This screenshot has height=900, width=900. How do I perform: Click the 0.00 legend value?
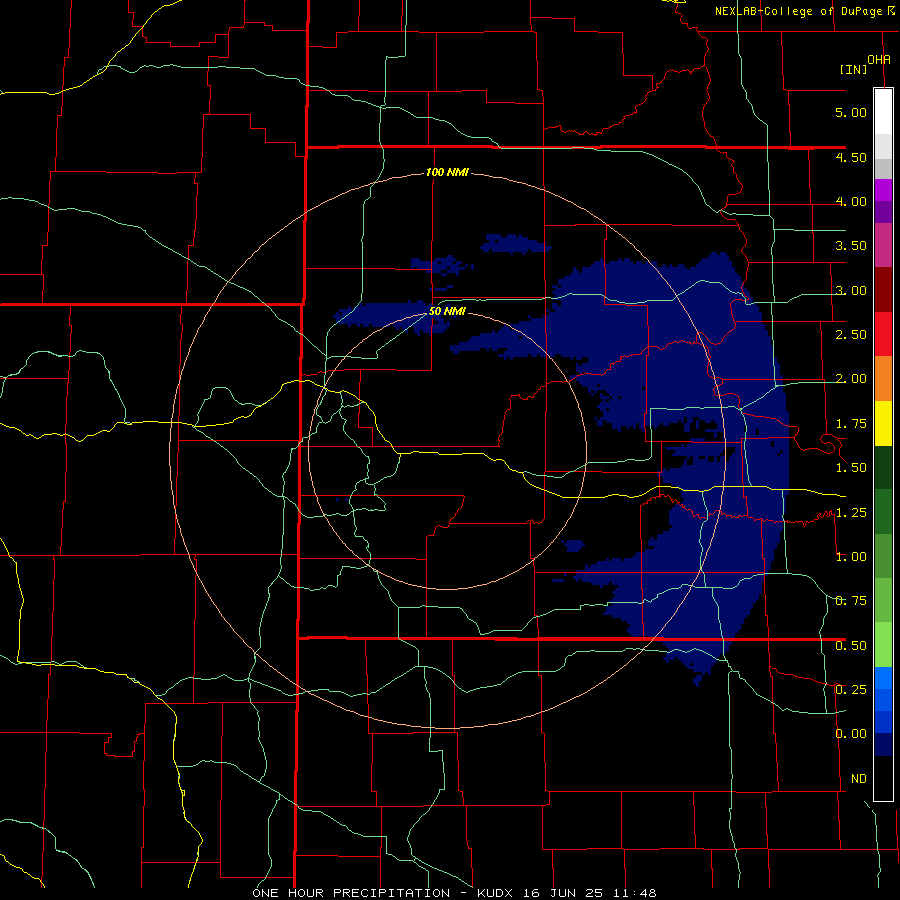(851, 734)
